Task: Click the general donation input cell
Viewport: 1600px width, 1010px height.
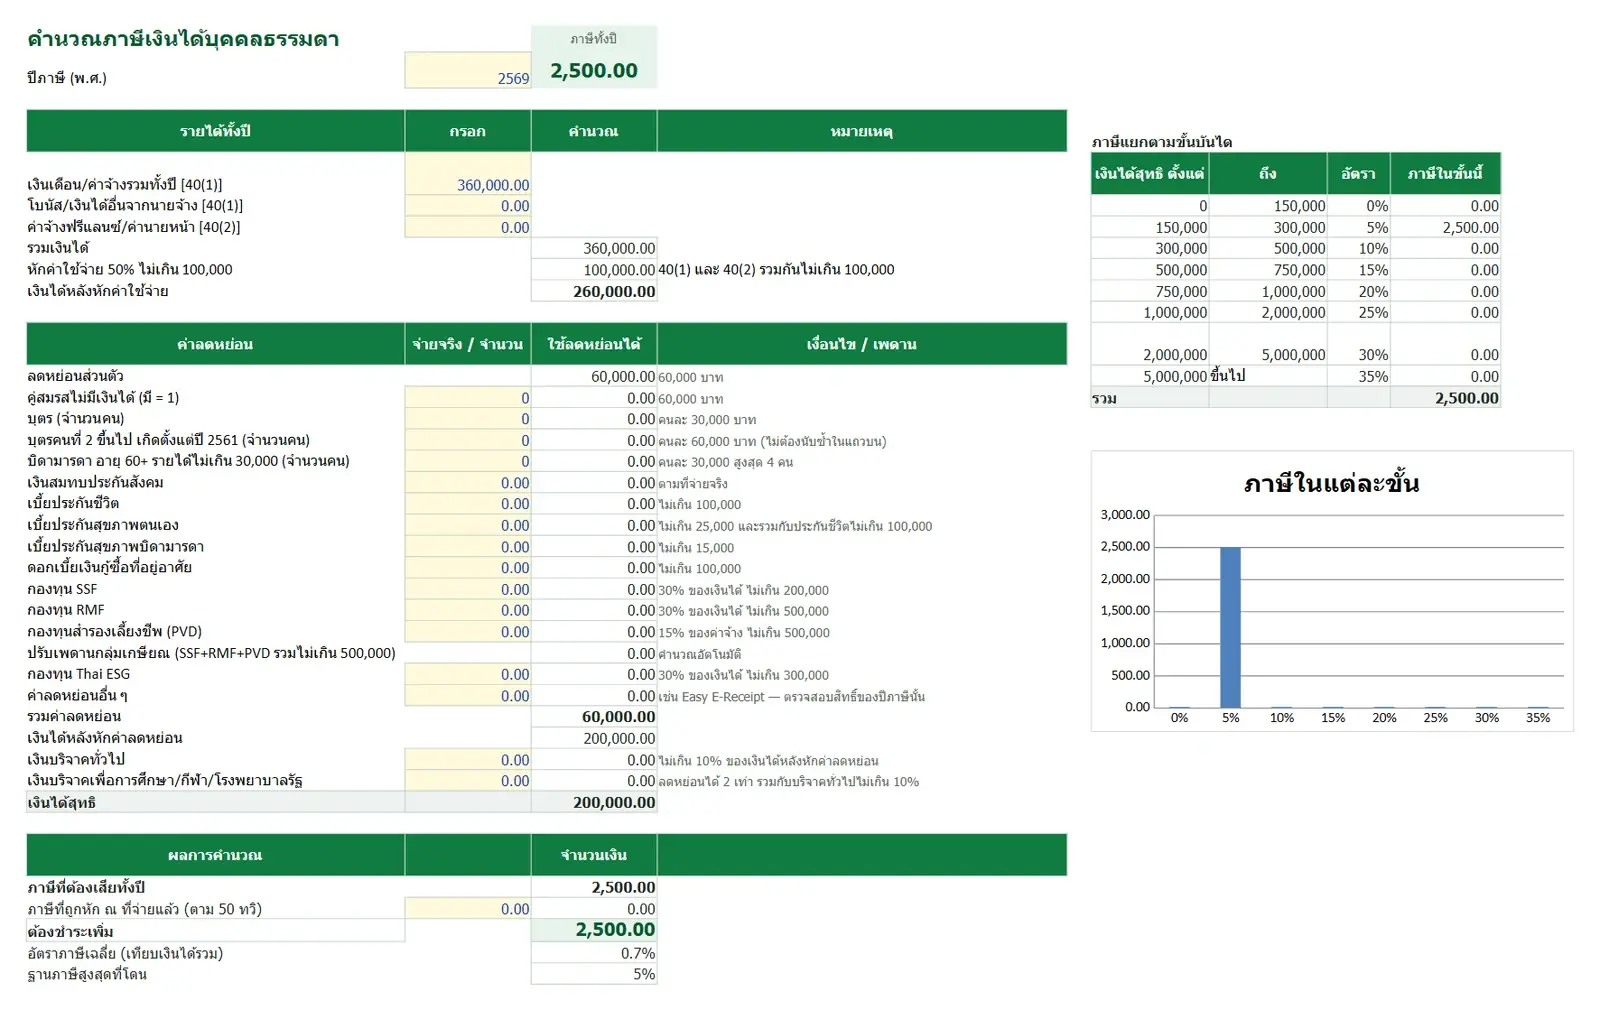Action: [468, 760]
